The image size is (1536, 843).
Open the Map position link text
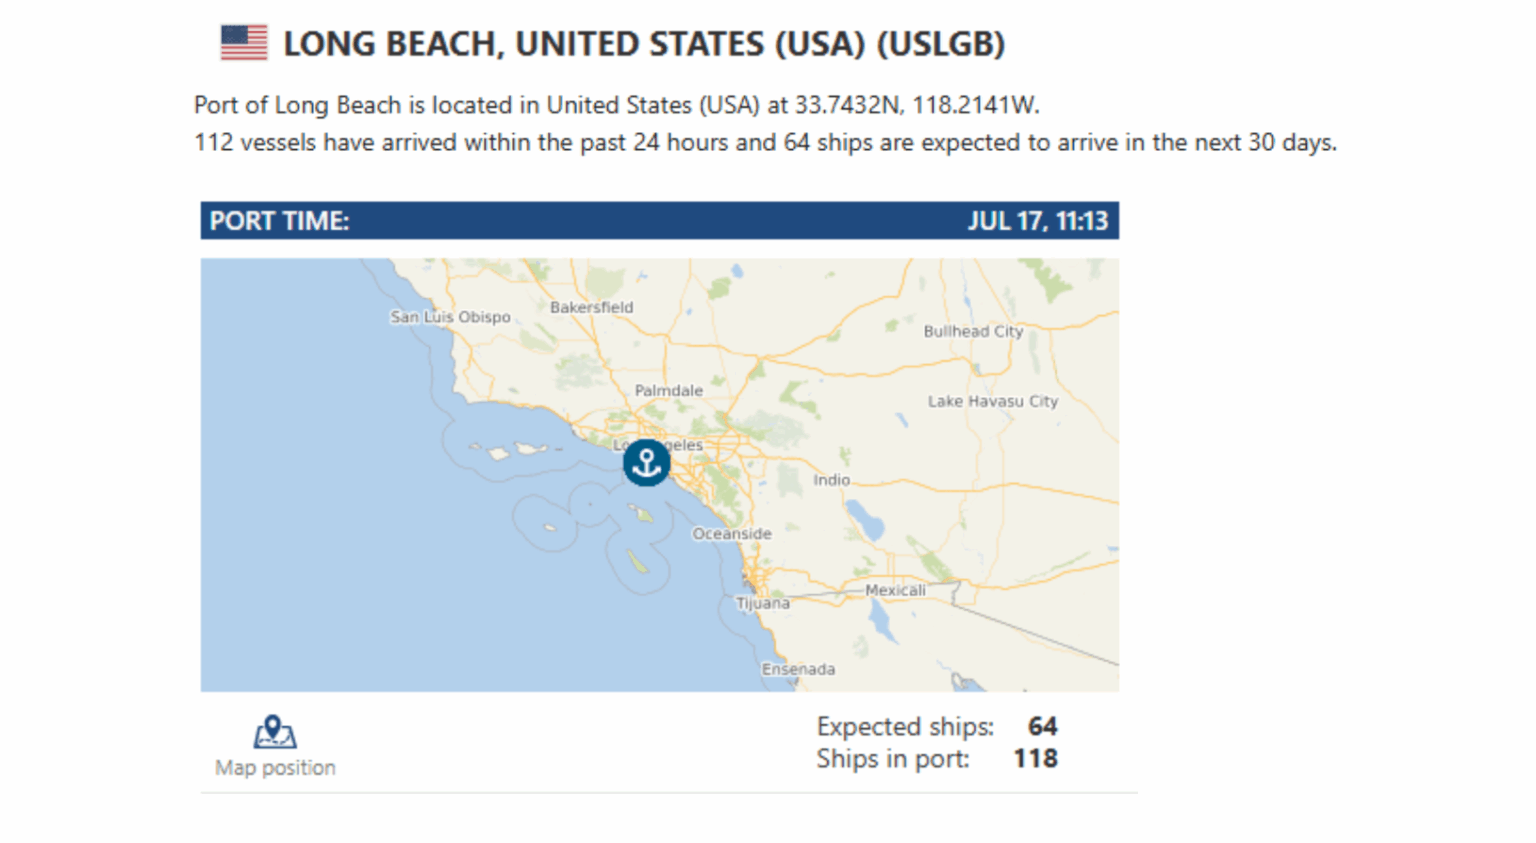click(x=275, y=768)
